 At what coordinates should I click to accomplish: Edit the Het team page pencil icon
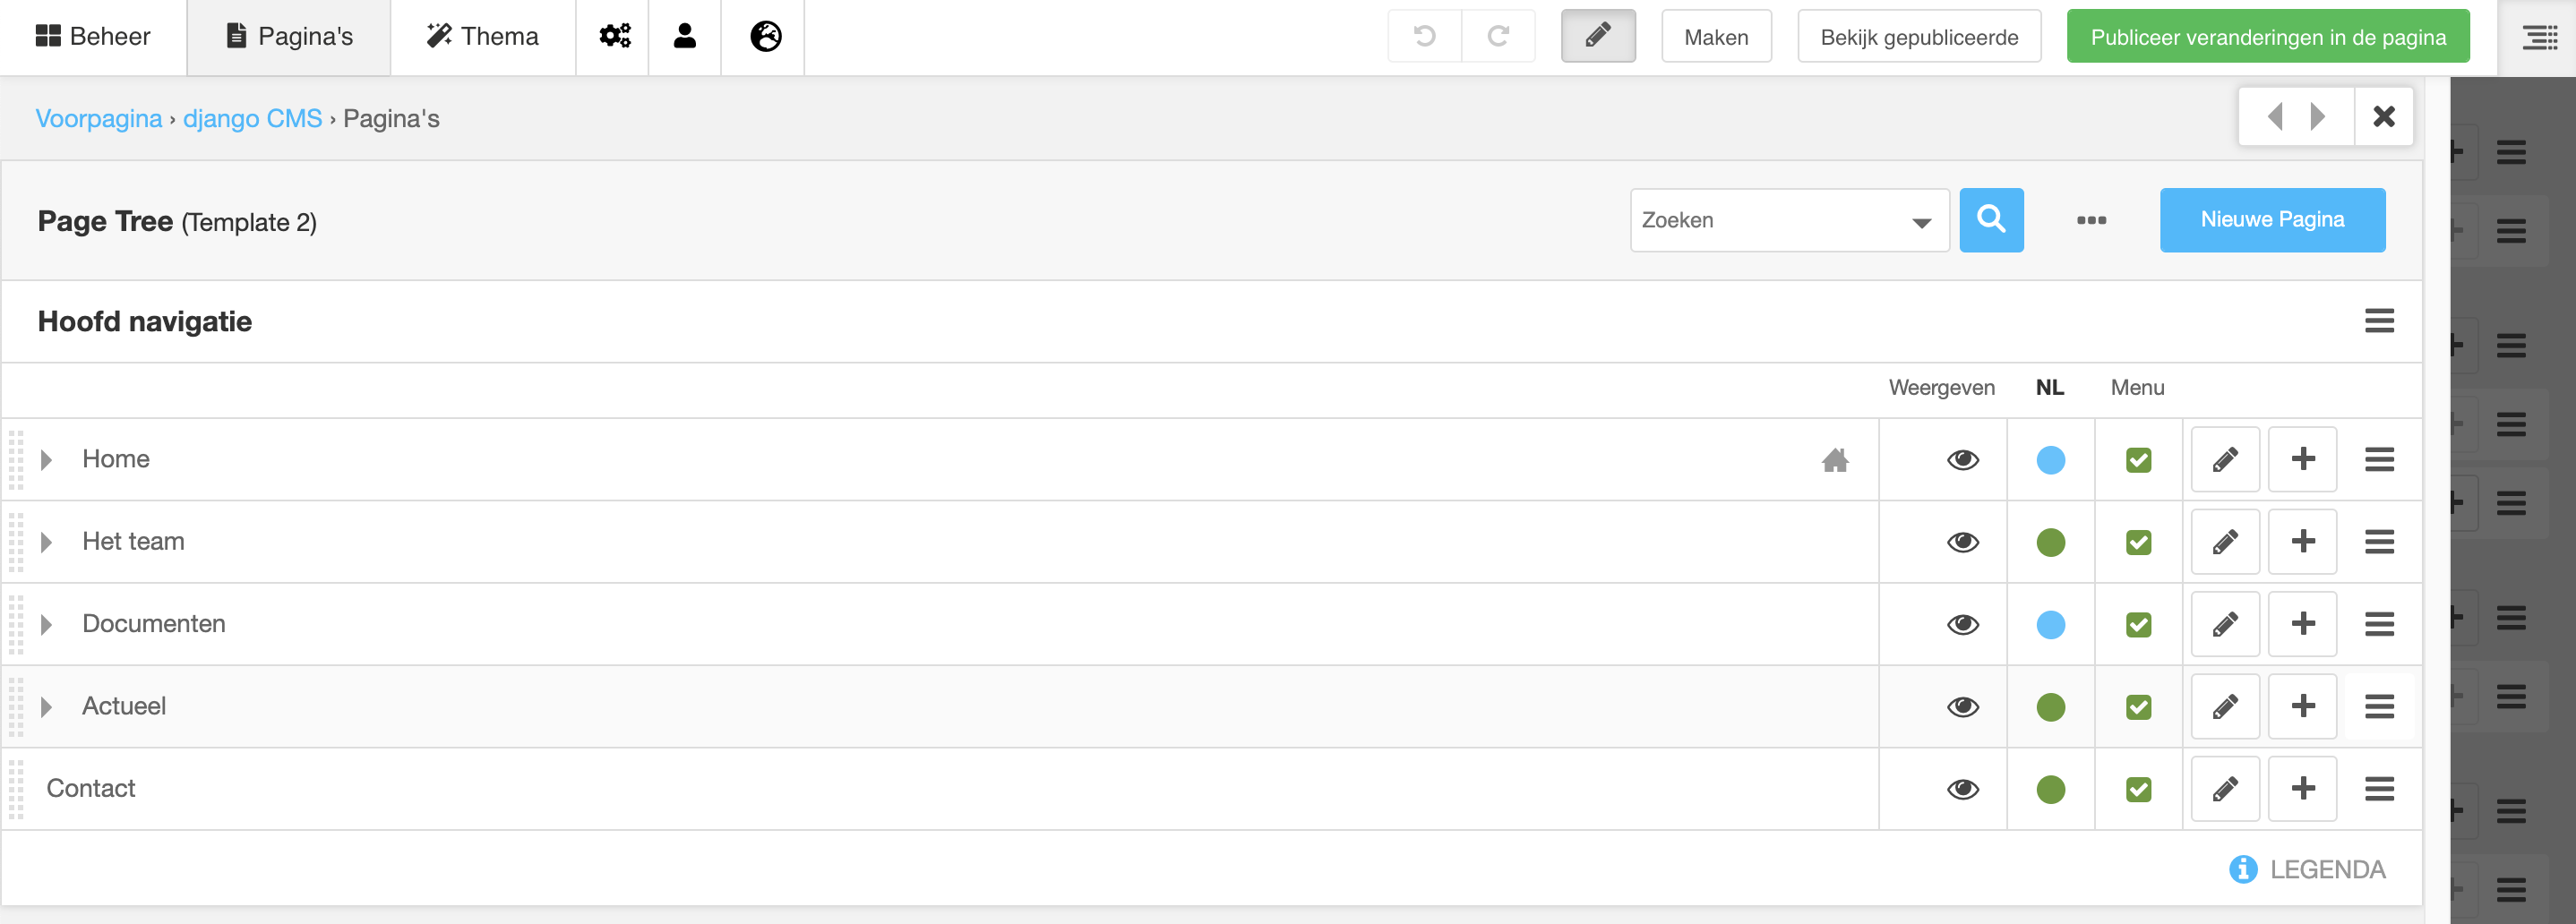2224,542
